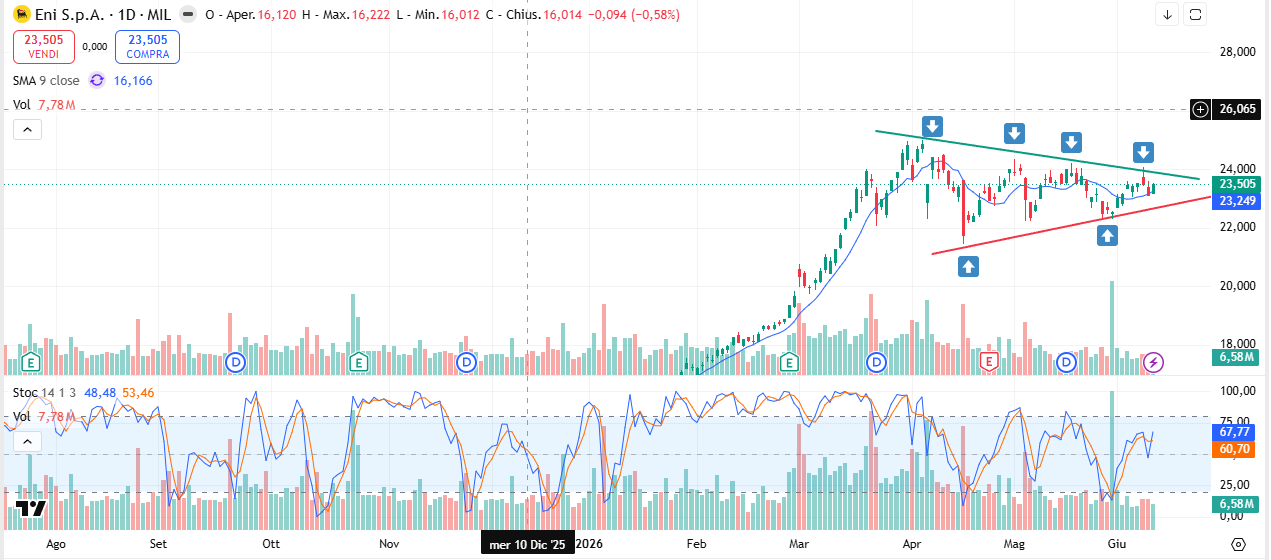The width and height of the screenshot is (1271, 560).
Task: Open the earnings E marker near March
Action: tap(790, 361)
